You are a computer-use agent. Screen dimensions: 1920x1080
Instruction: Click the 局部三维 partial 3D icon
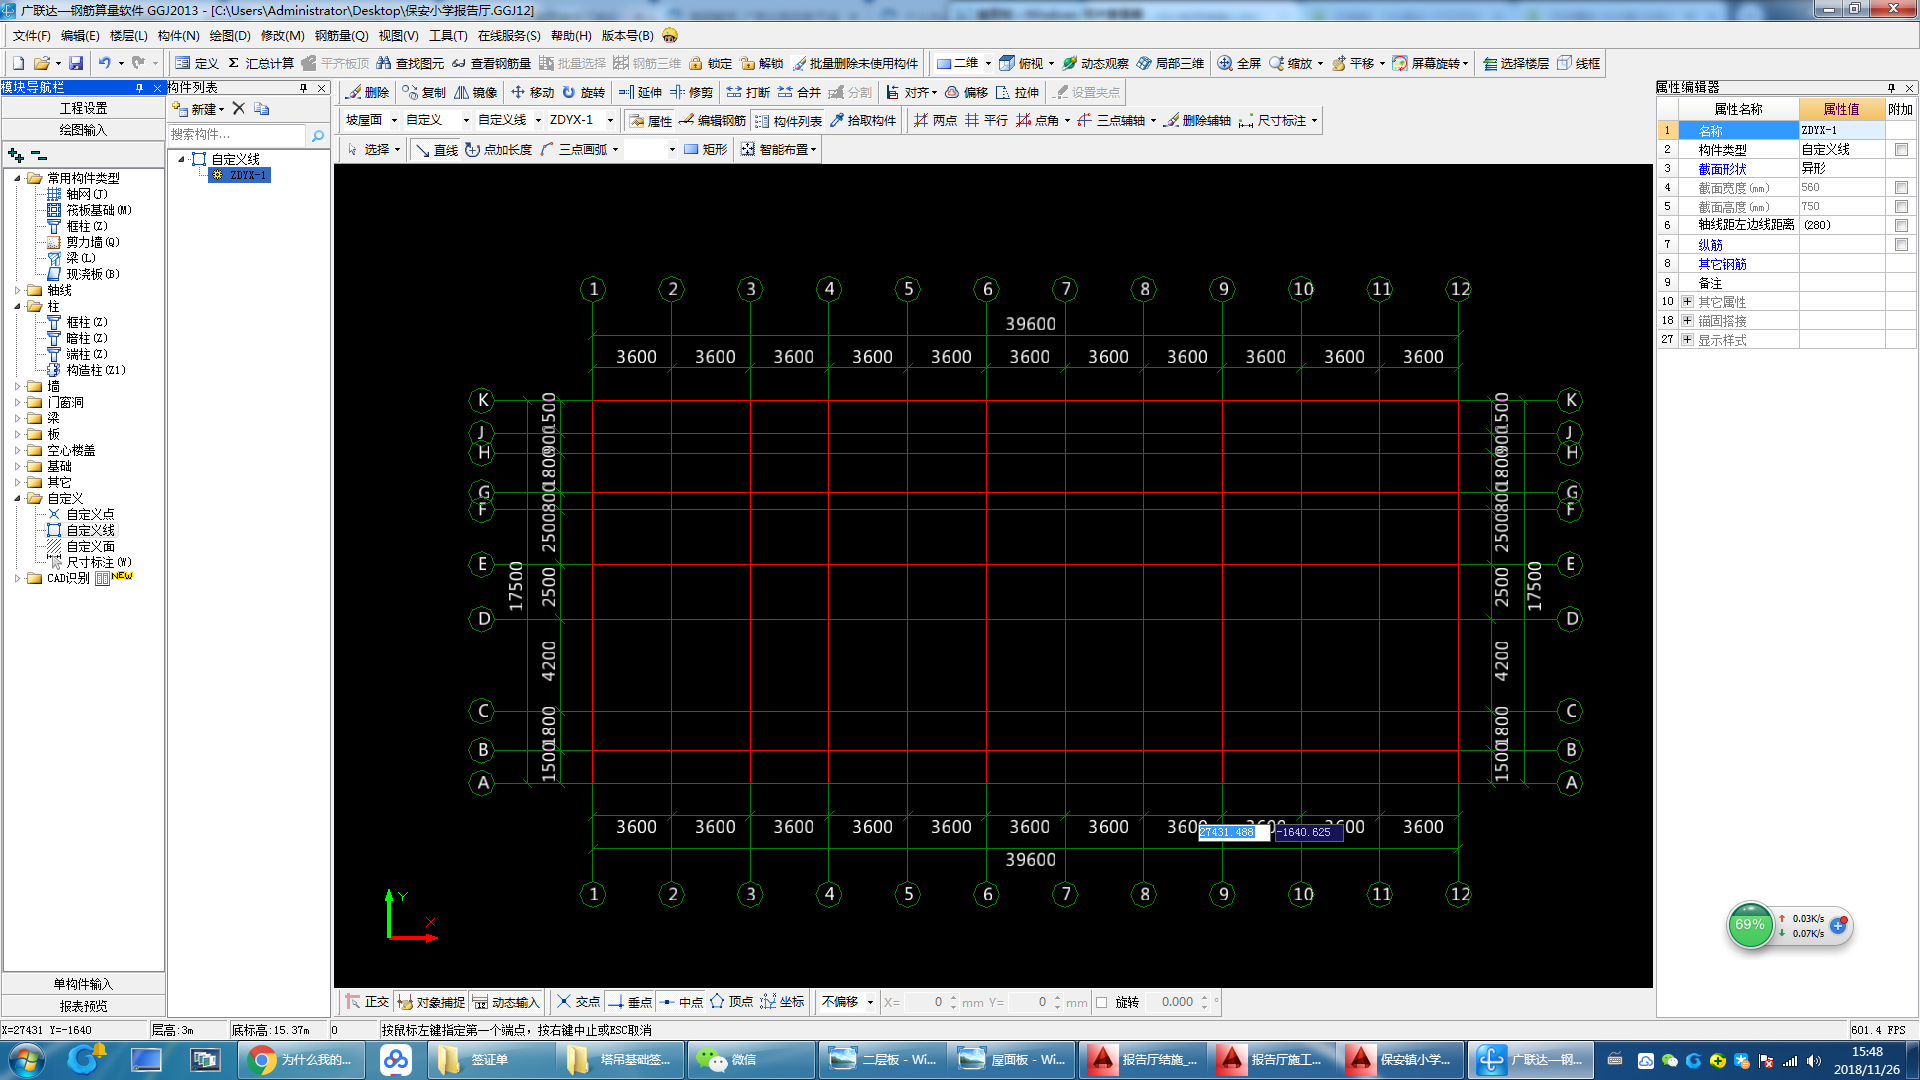click(x=1170, y=63)
